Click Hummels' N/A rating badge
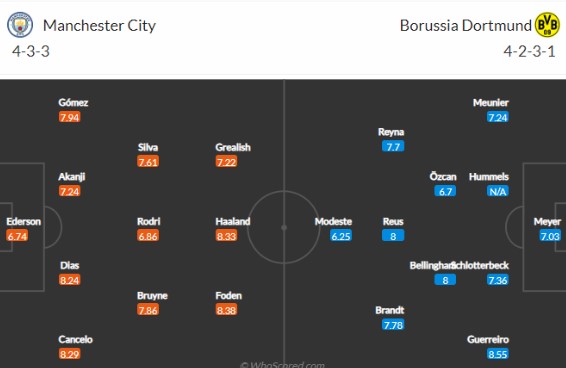This screenshot has height=368, width=566. (x=497, y=191)
